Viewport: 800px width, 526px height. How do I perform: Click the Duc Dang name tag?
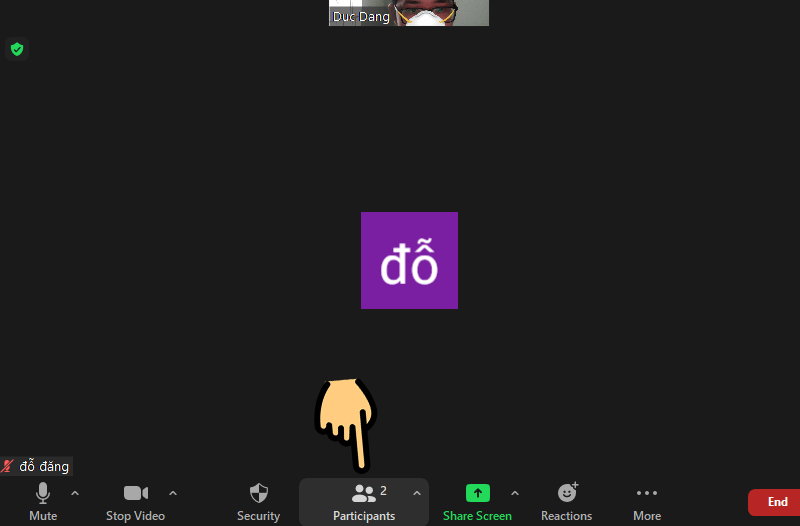(x=361, y=17)
